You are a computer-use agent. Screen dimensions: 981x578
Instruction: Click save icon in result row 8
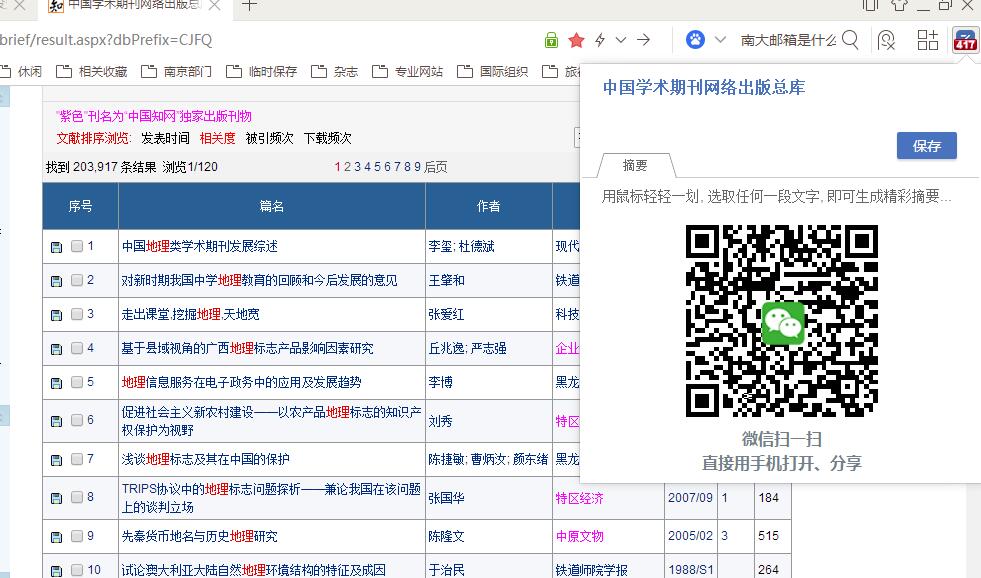pos(56,498)
